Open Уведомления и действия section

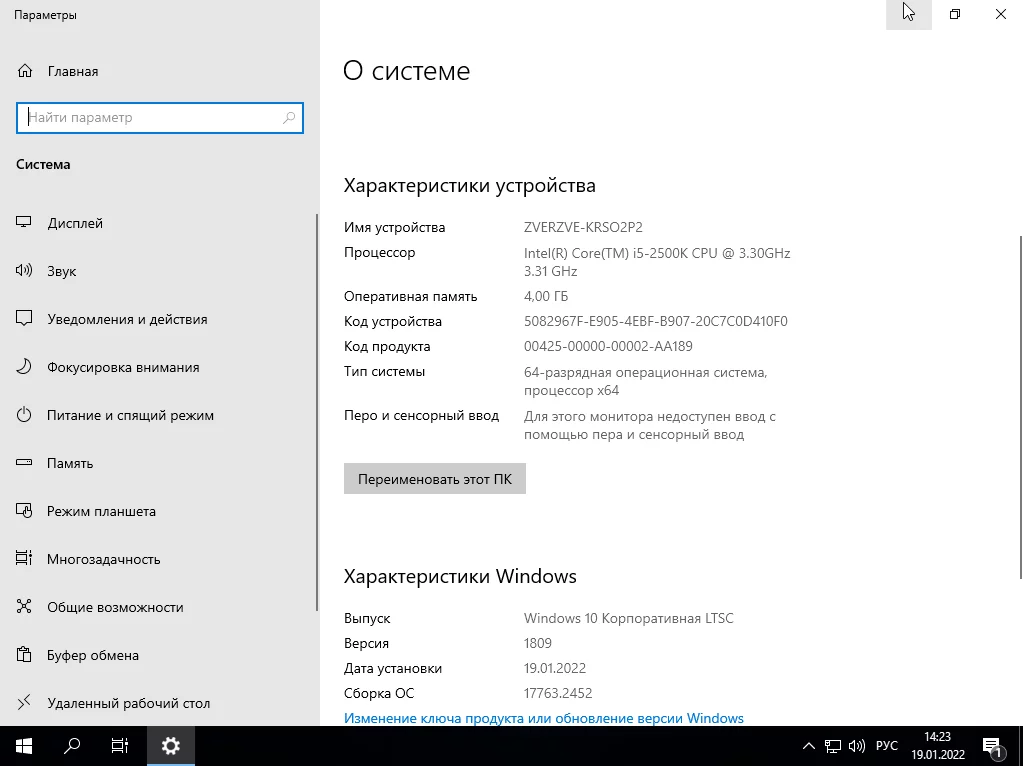pyautogui.click(x=127, y=319)
